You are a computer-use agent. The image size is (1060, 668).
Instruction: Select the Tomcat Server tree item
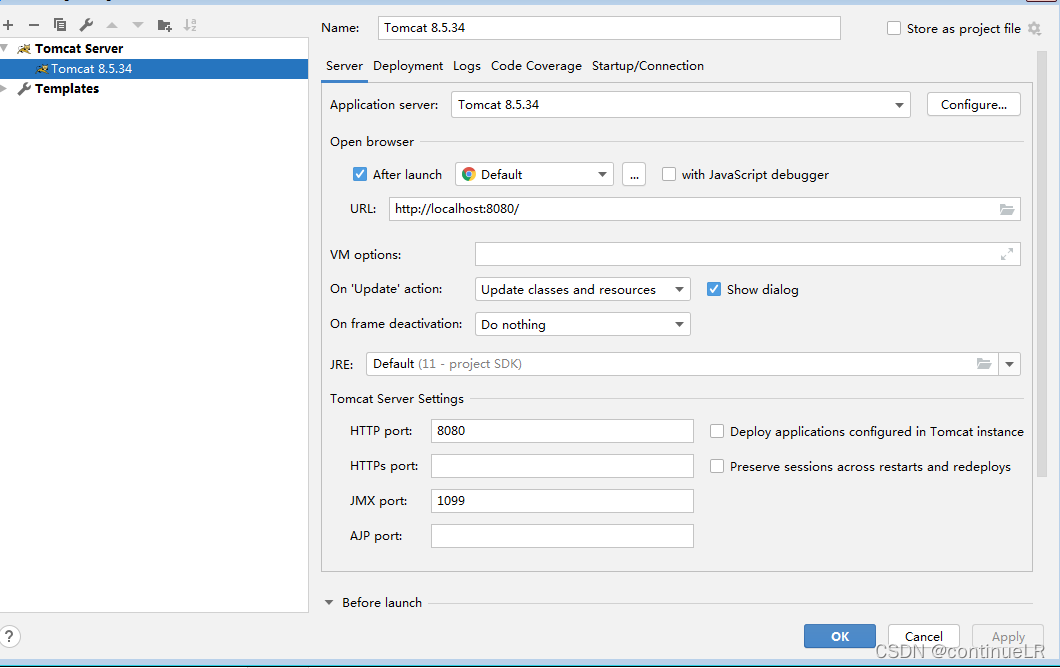[79, 49]
